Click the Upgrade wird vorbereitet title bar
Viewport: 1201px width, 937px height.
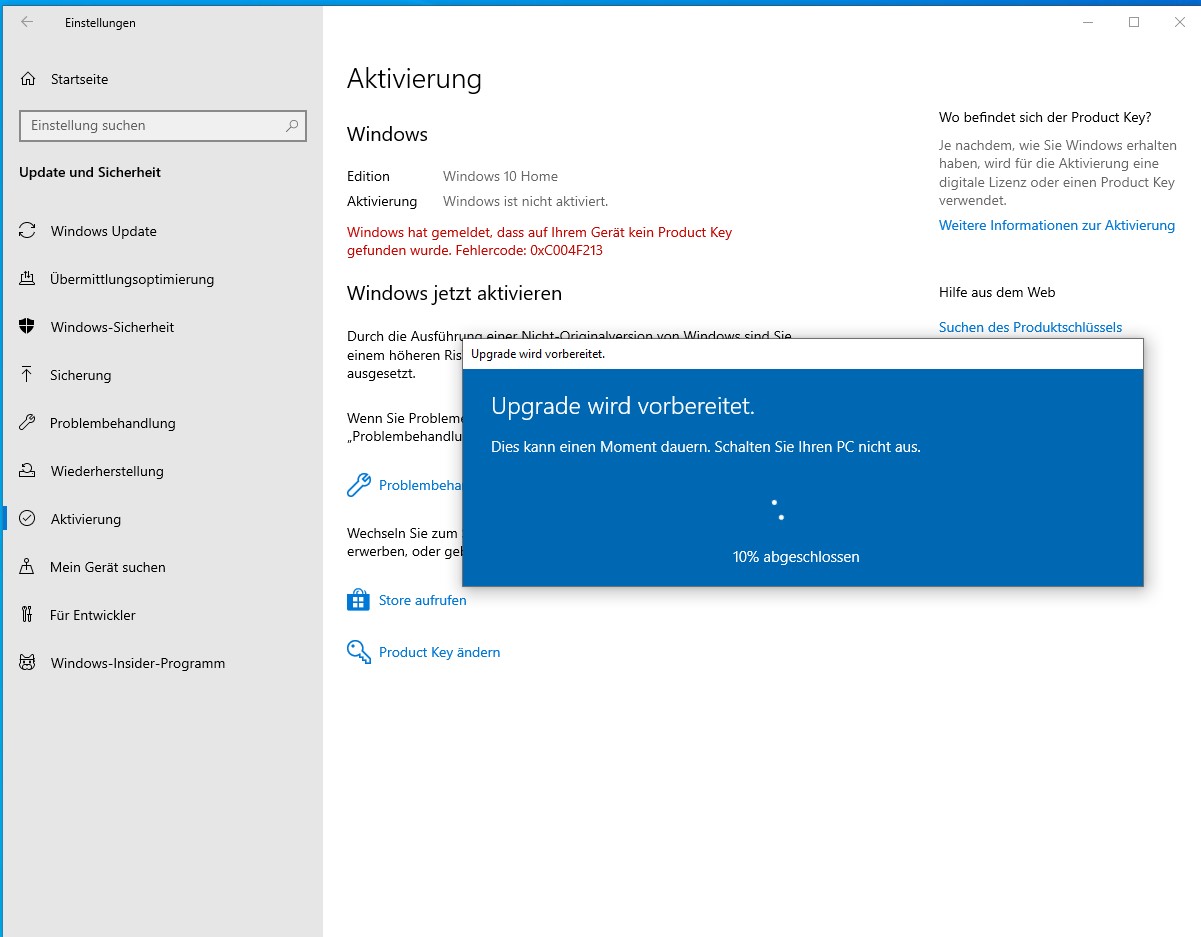pyautogui.click(x=700, y=353)
